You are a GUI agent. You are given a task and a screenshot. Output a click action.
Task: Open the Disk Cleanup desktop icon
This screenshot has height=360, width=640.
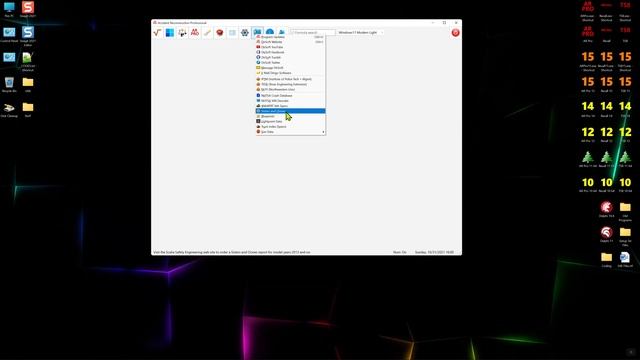pyautogui.click(x=9, y=110)
